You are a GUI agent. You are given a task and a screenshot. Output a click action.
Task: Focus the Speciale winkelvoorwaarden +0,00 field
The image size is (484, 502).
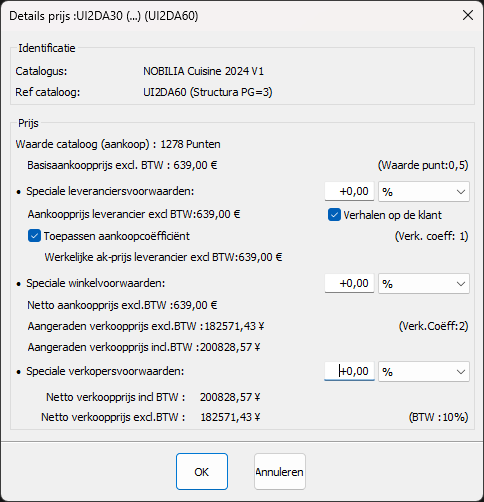click(x=349, y=283)
